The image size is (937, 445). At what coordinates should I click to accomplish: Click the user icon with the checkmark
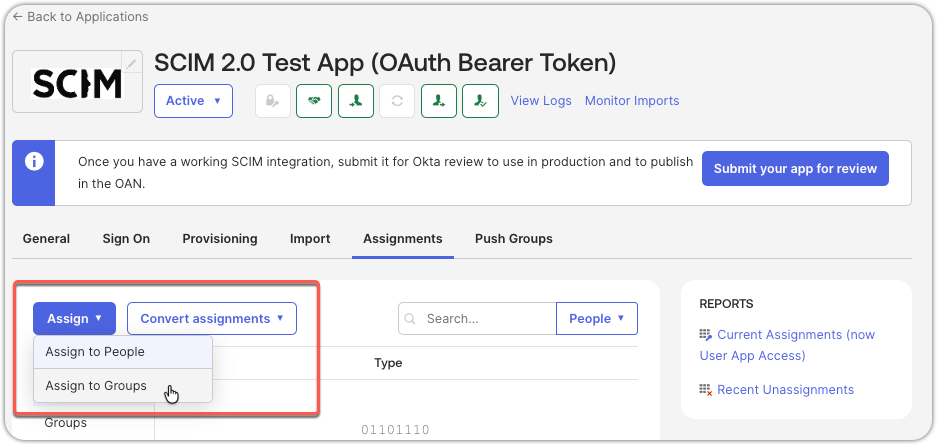coord(480,101)
